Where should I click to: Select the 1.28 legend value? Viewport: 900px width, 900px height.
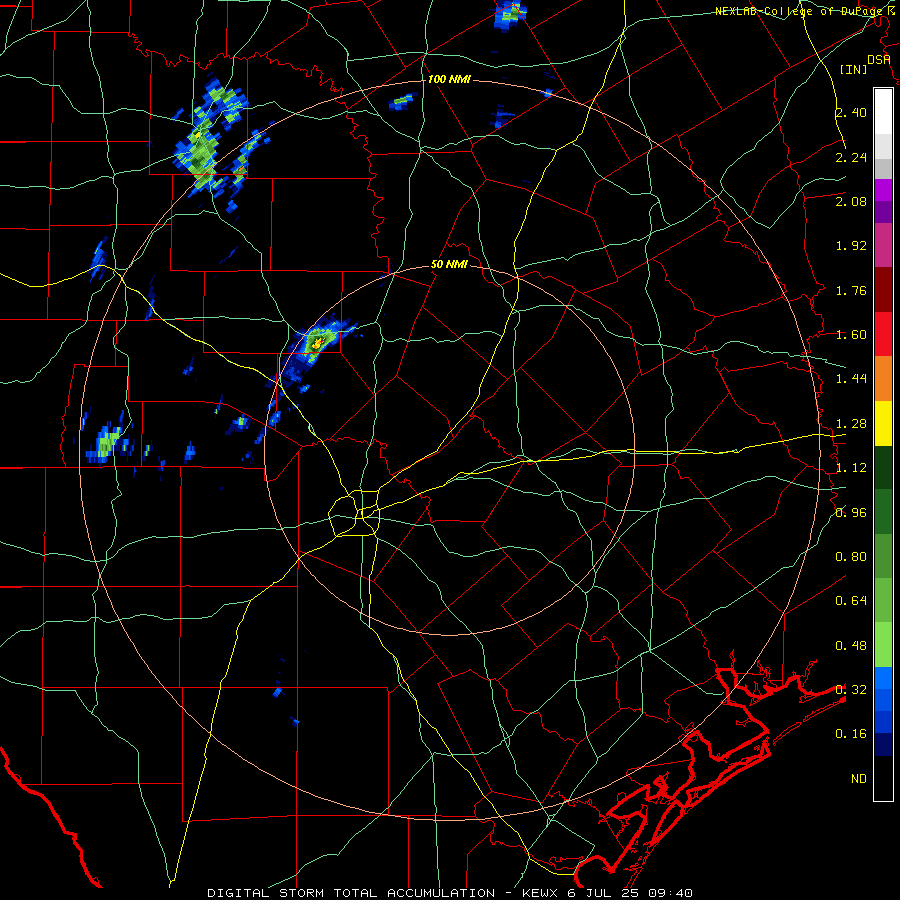[851, 424]
